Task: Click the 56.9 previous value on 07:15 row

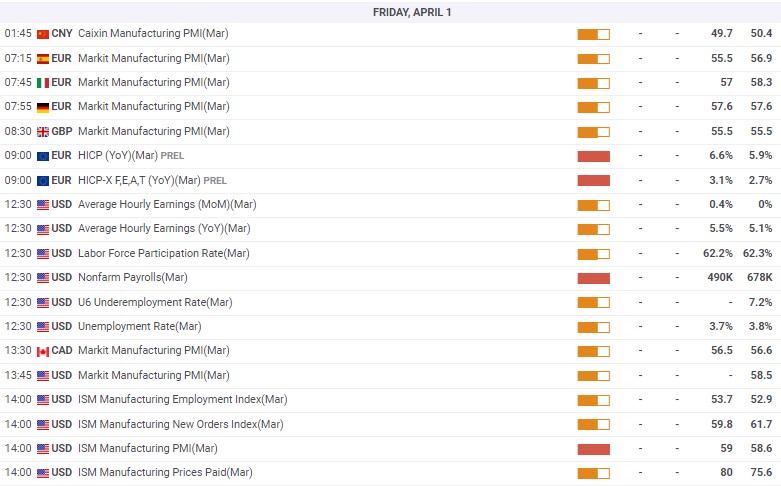Action: coord(762,58)
